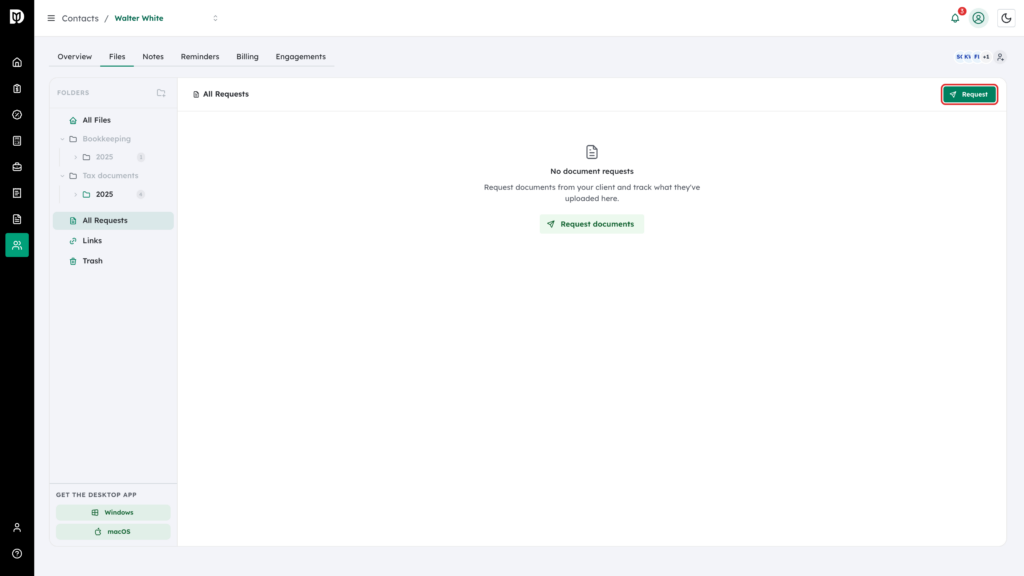This screenshot has width=1024, height=576.
Task: Click the No document requests text
Action: tap(592, 171)
